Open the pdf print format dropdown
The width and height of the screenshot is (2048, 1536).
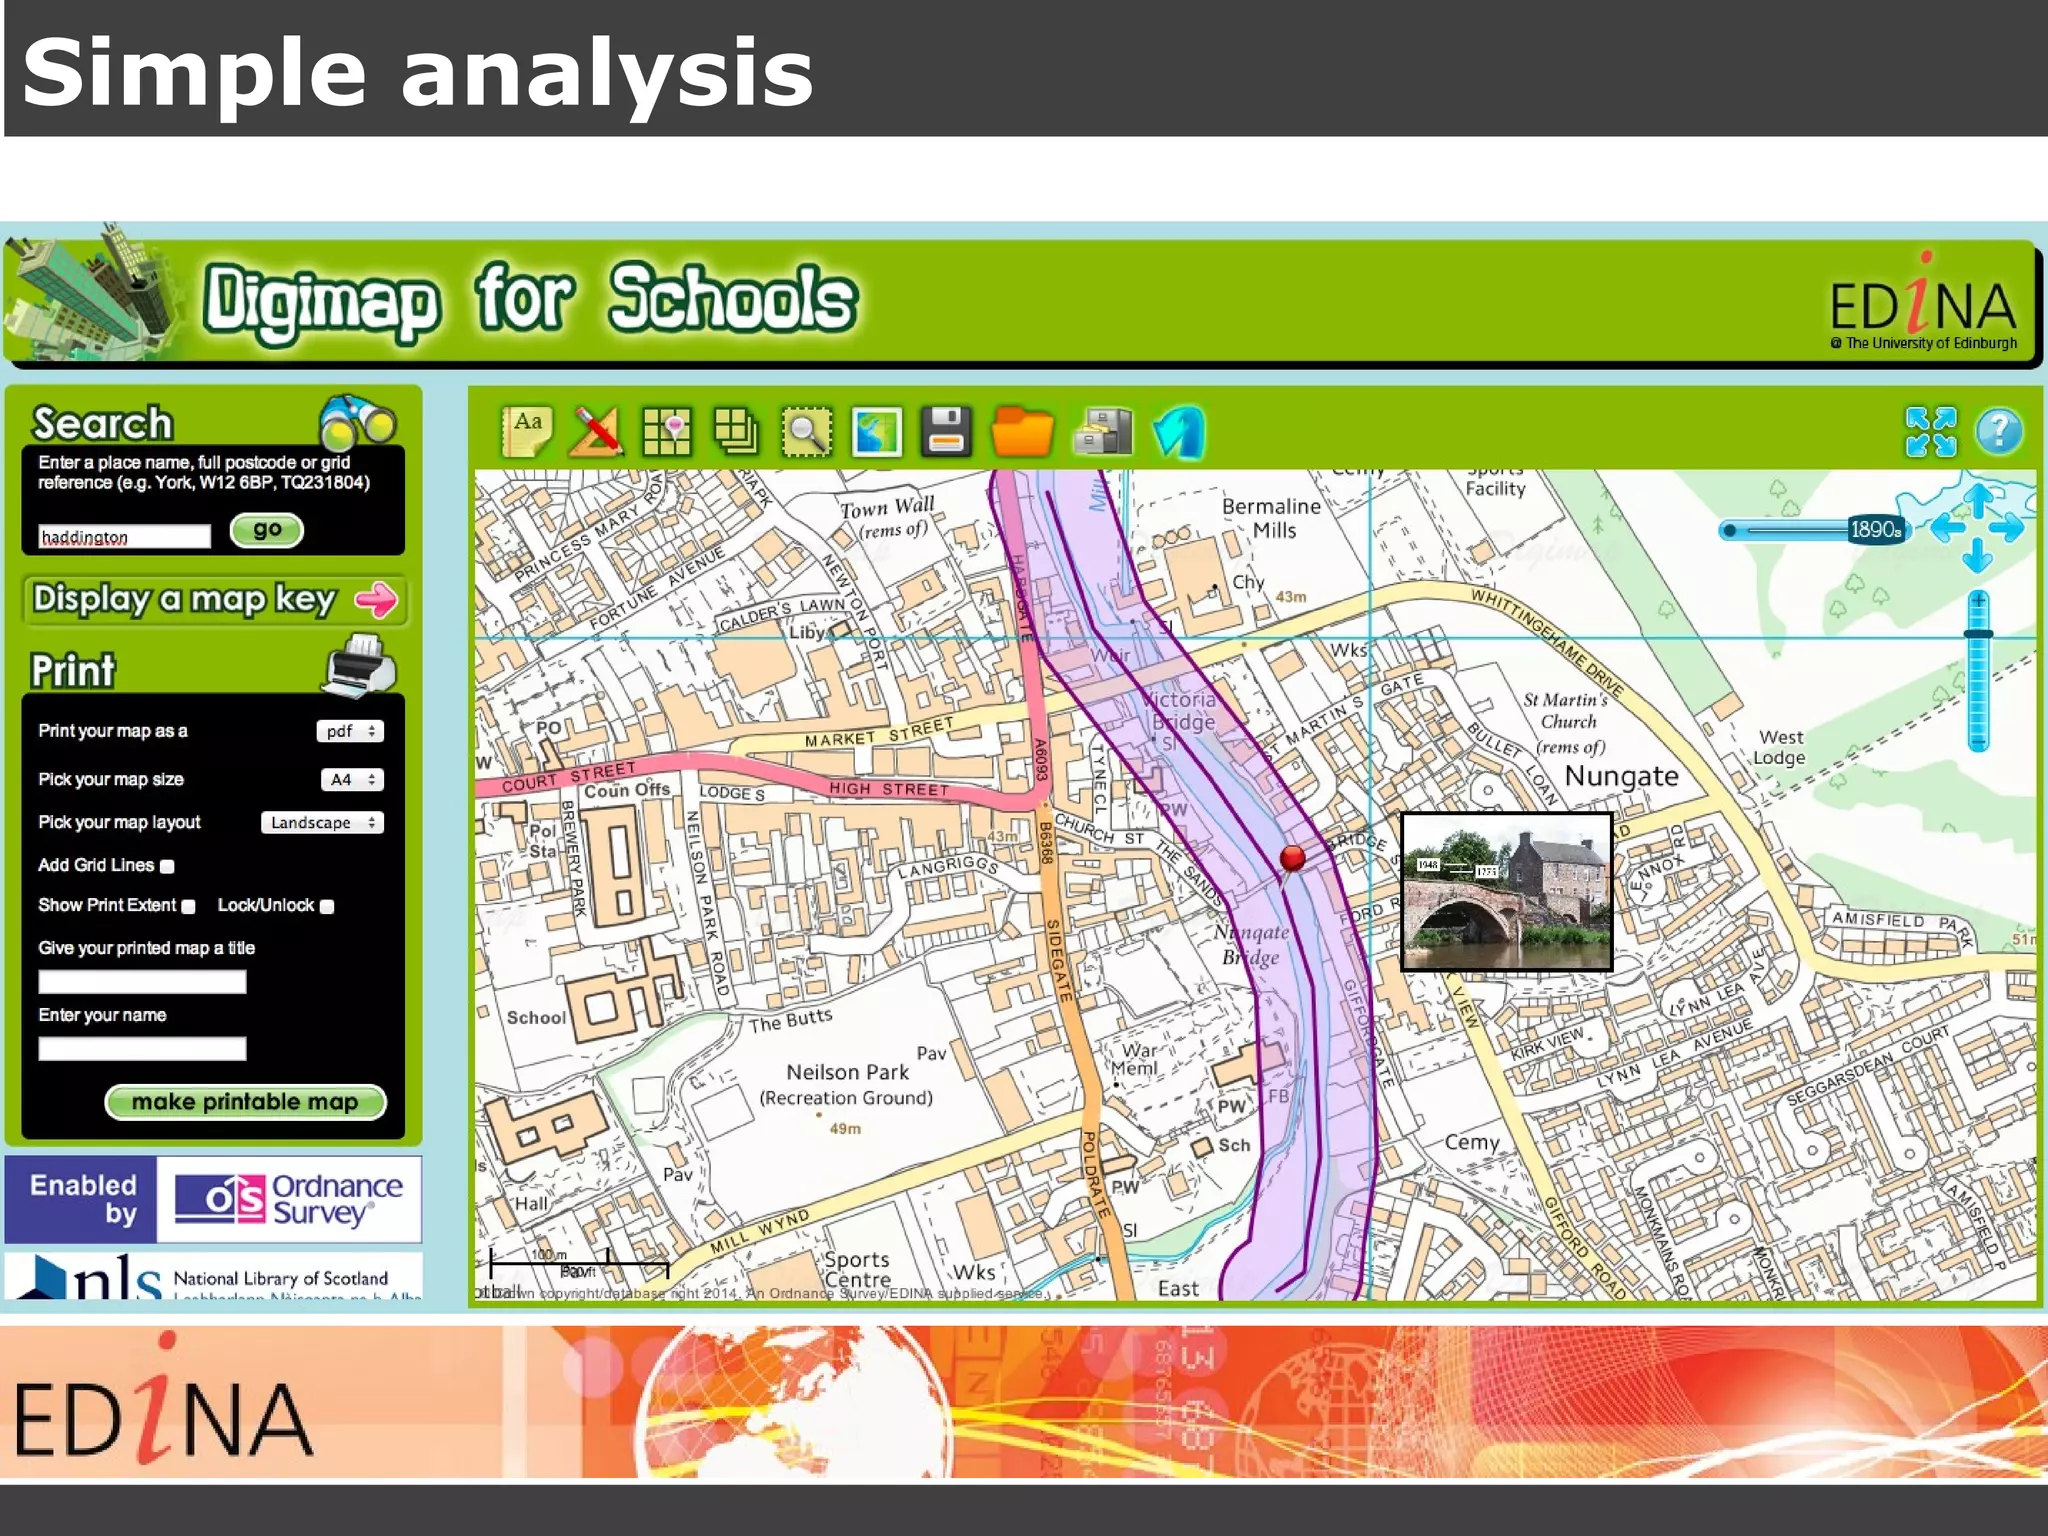coord(350,731)
